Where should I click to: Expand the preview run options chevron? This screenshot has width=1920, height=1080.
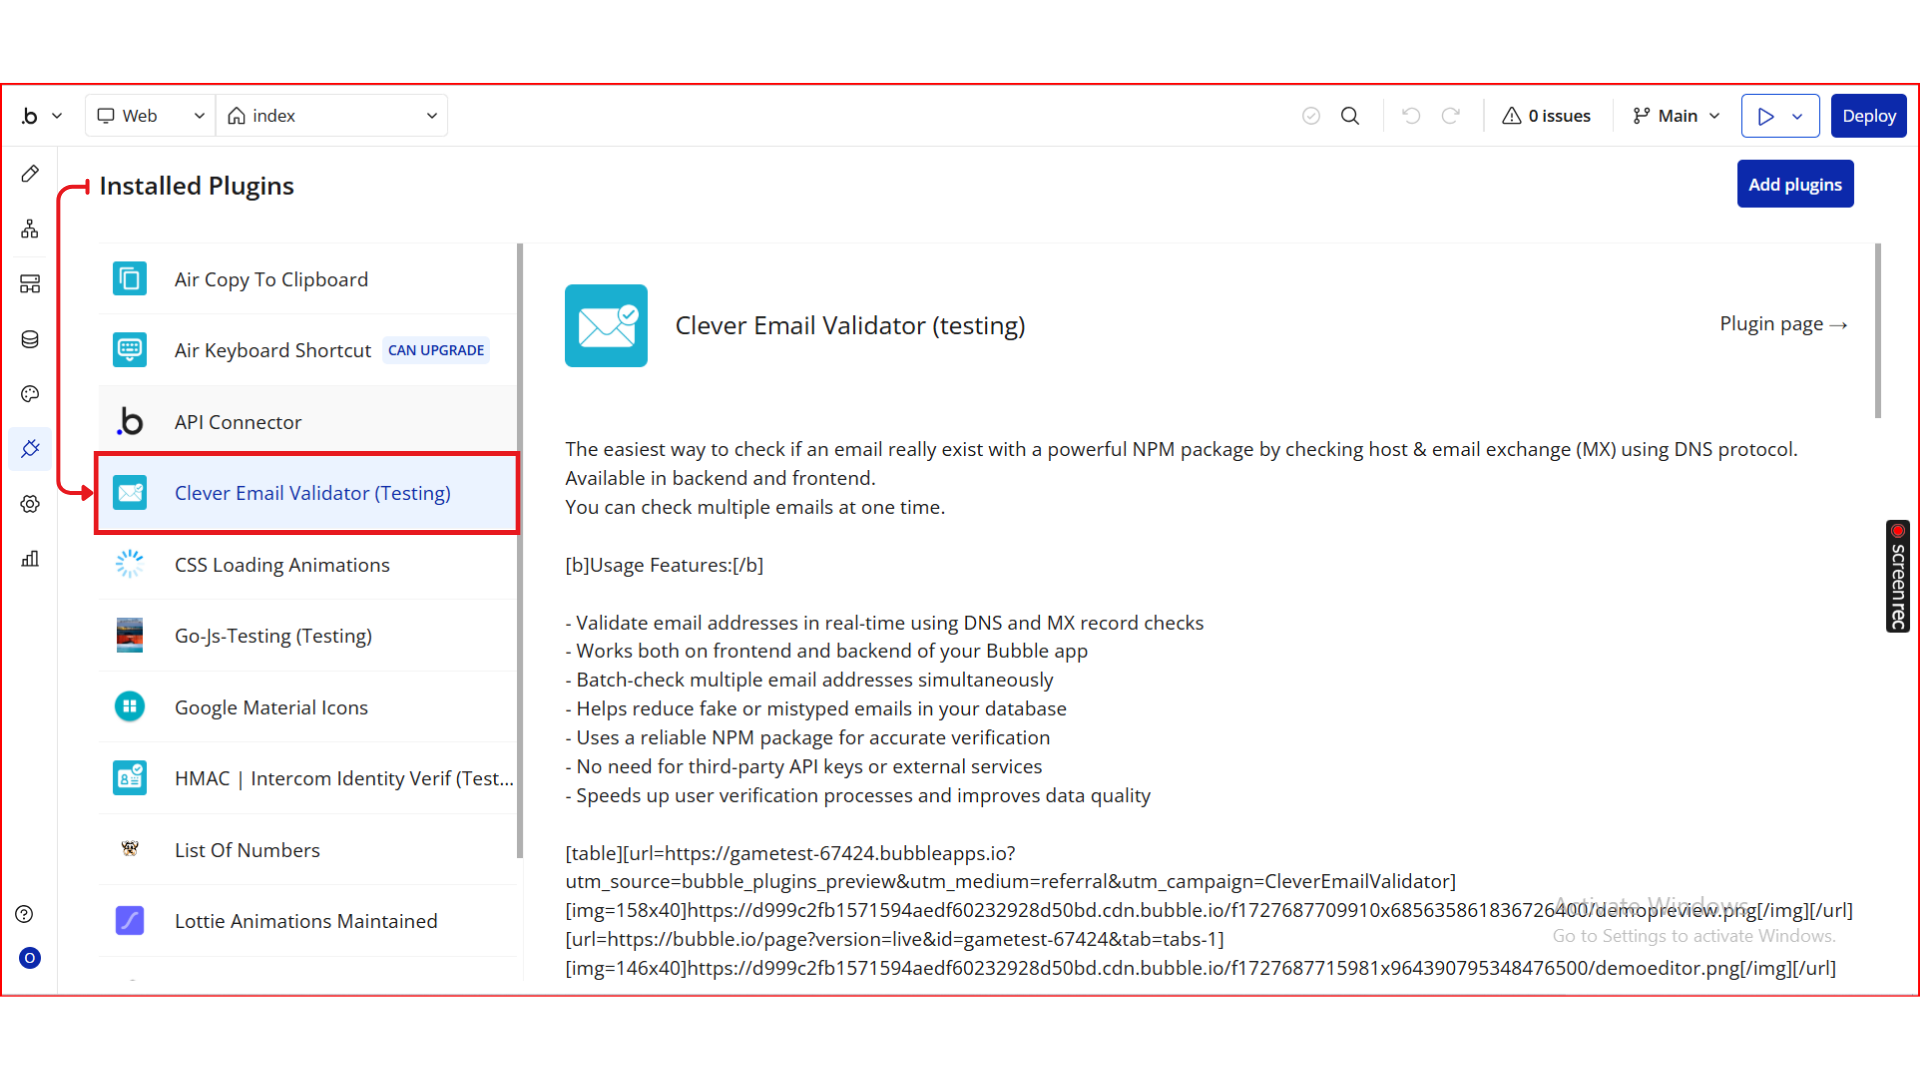pos(1798,116)
